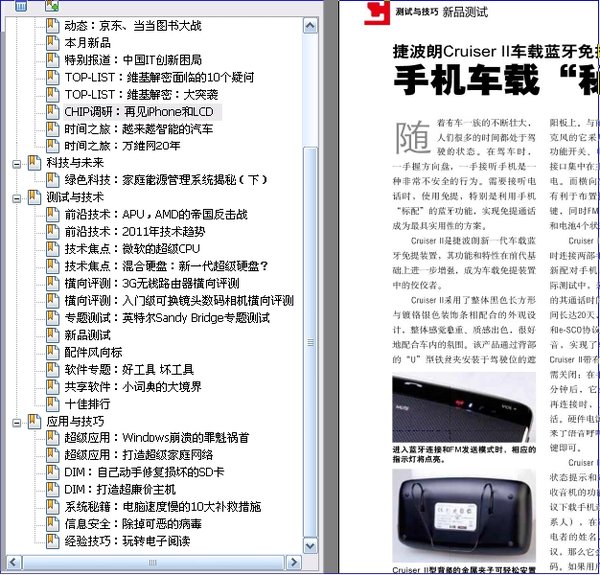
Task: Go to 时间之旅：万维网20年
Action: tap(122, 146)
